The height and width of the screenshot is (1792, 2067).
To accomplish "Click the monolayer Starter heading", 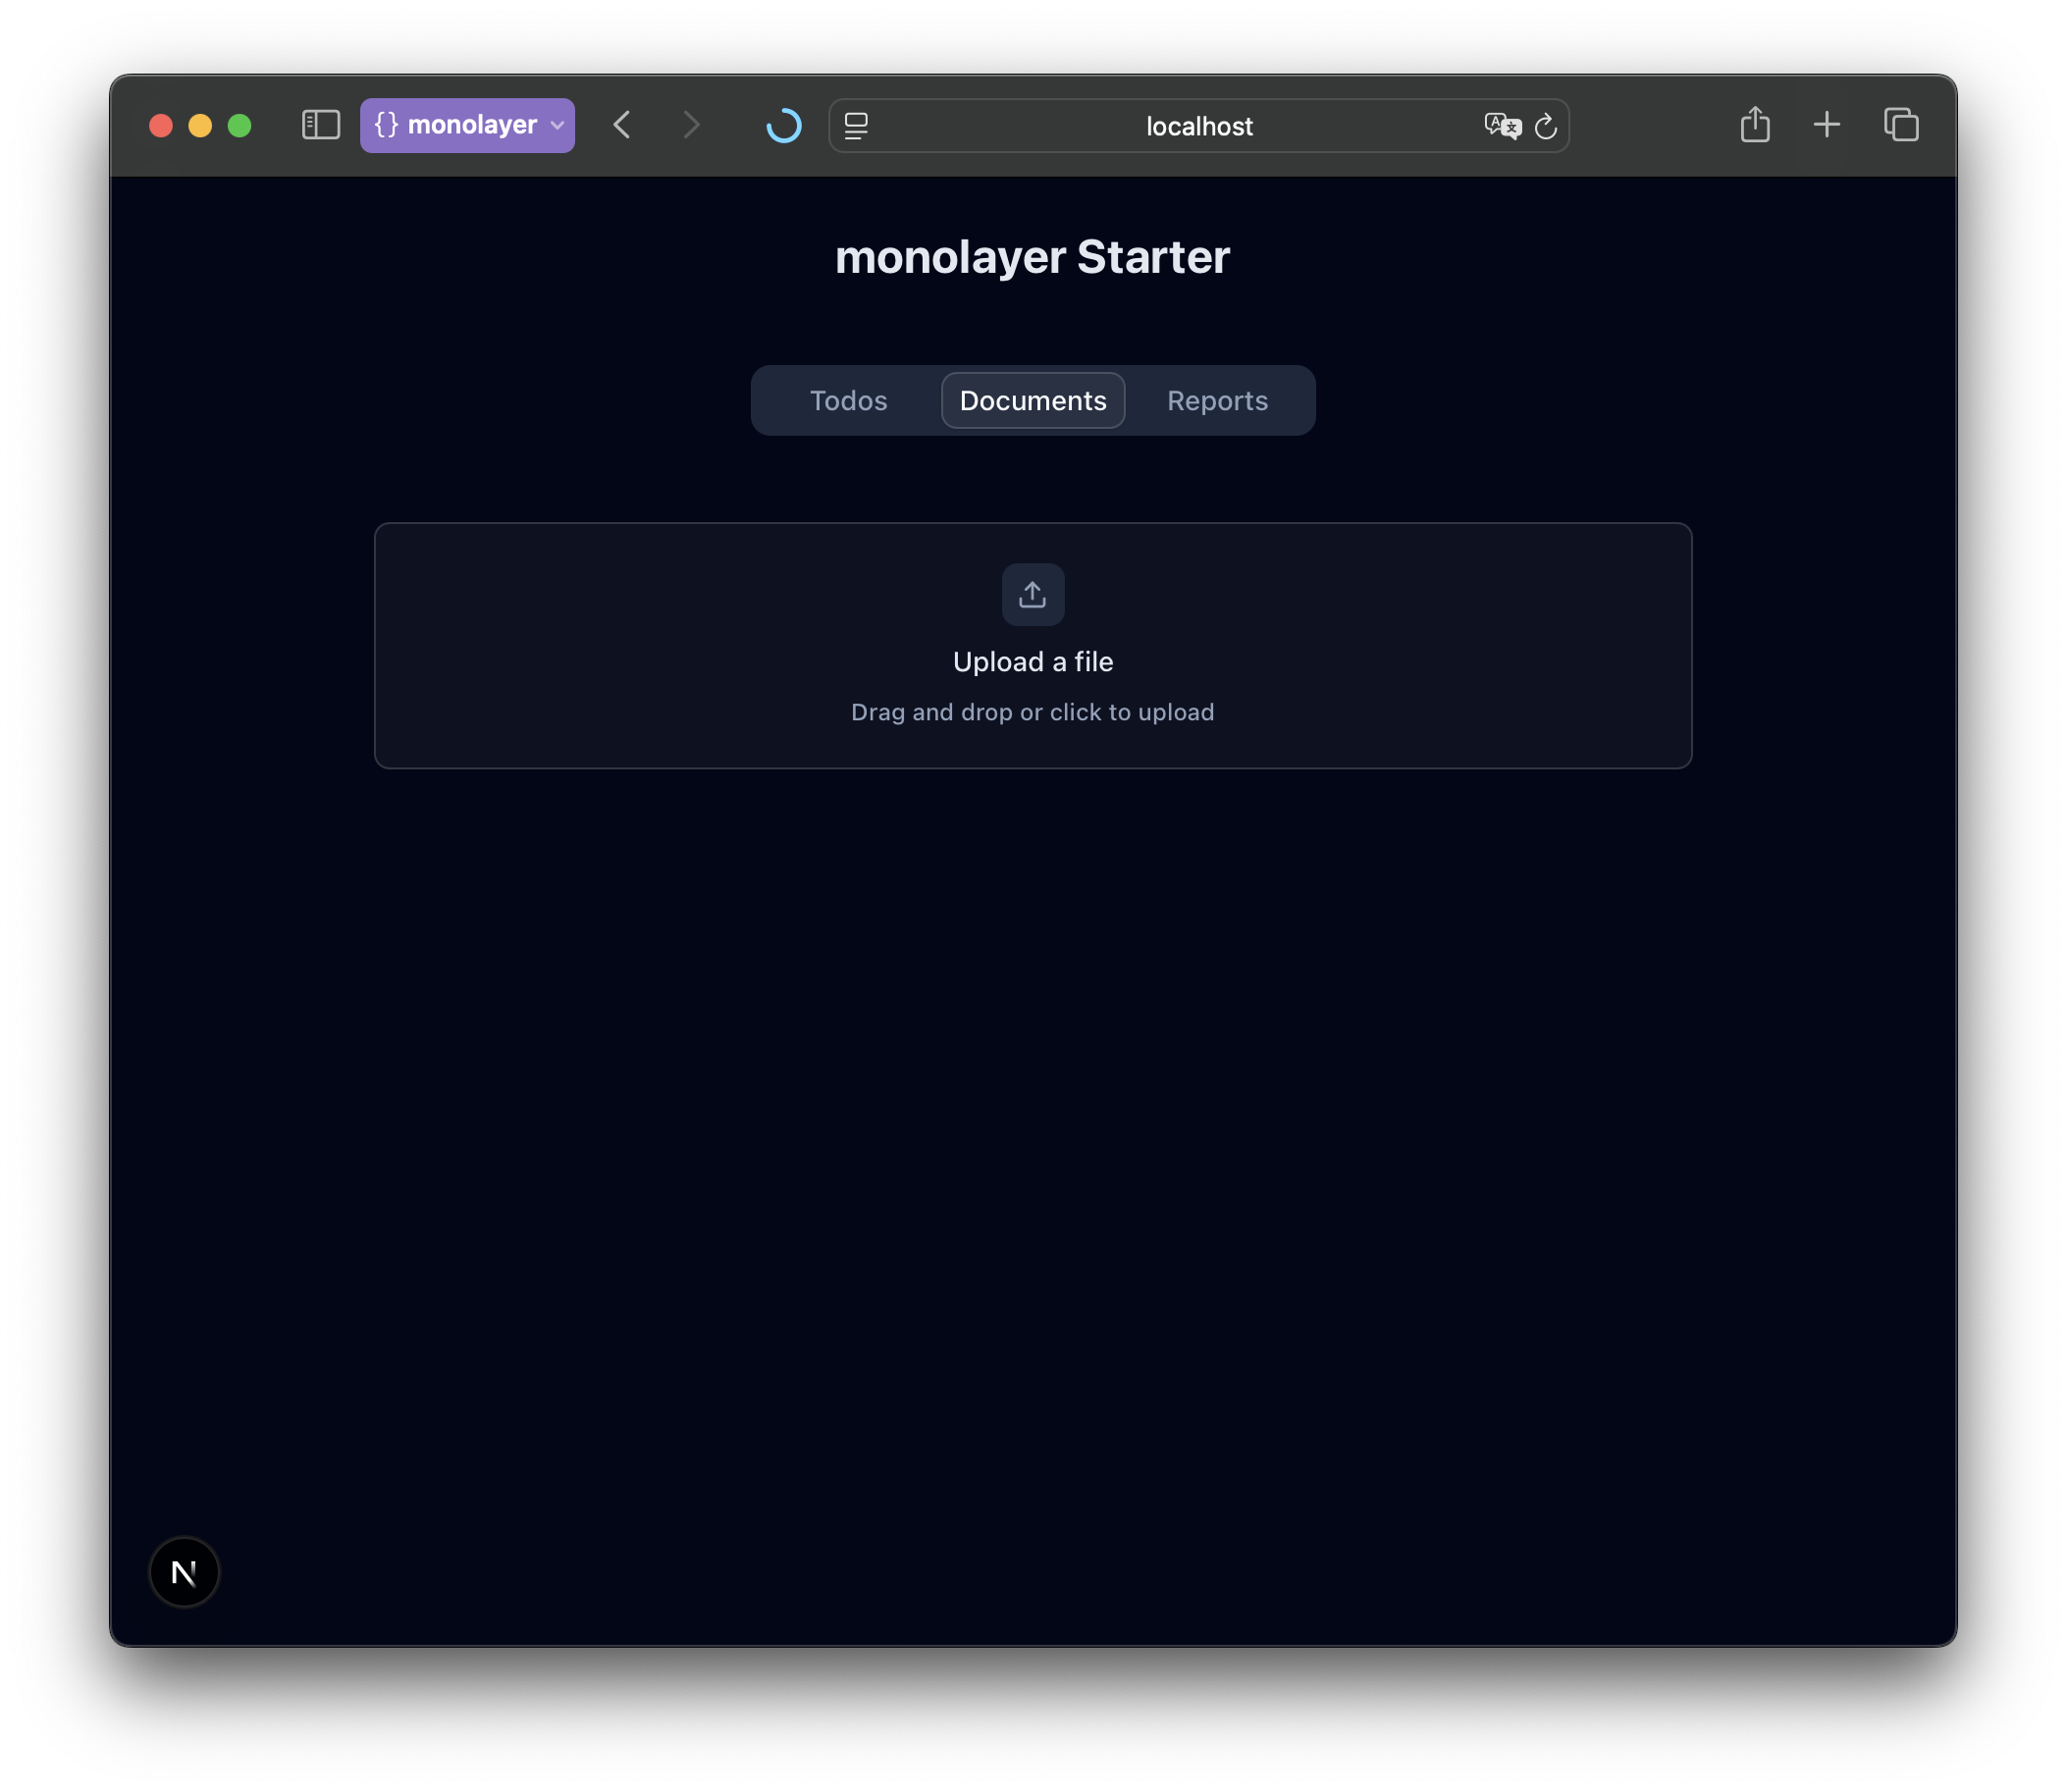I will [x=1033, y=257].
